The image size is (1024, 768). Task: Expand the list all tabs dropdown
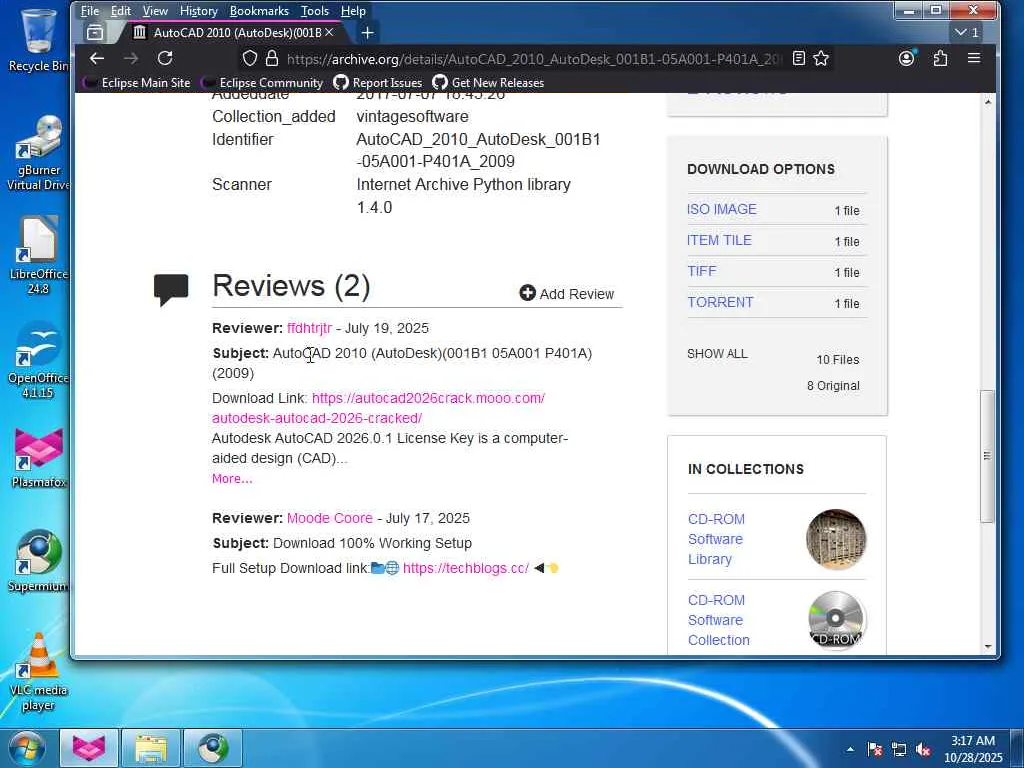967,33
